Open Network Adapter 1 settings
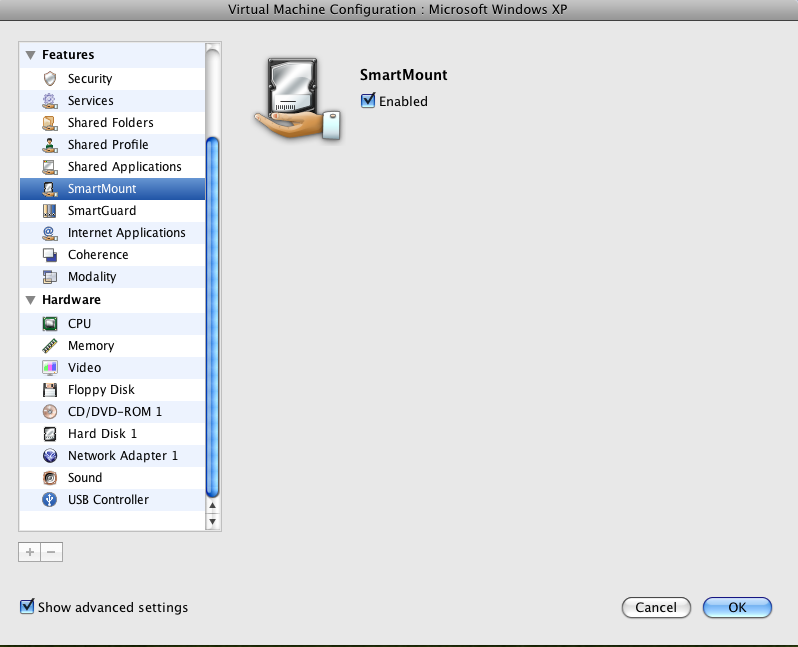The width and height of the screenshot is (798, 647). [112, 456]
